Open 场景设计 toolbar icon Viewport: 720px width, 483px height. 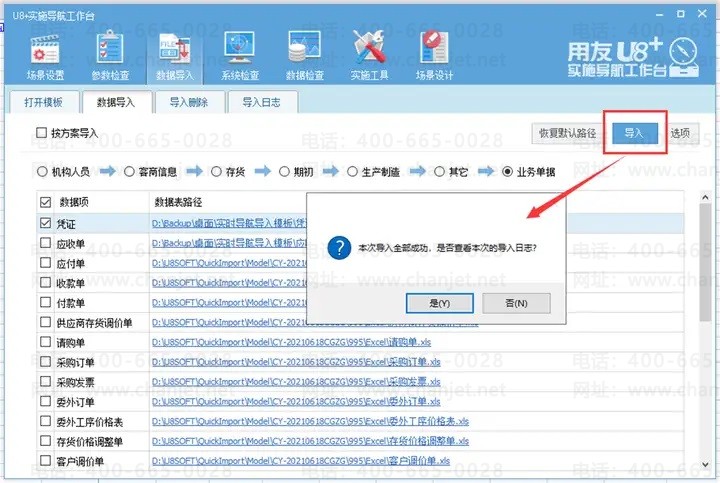point(434,57)
